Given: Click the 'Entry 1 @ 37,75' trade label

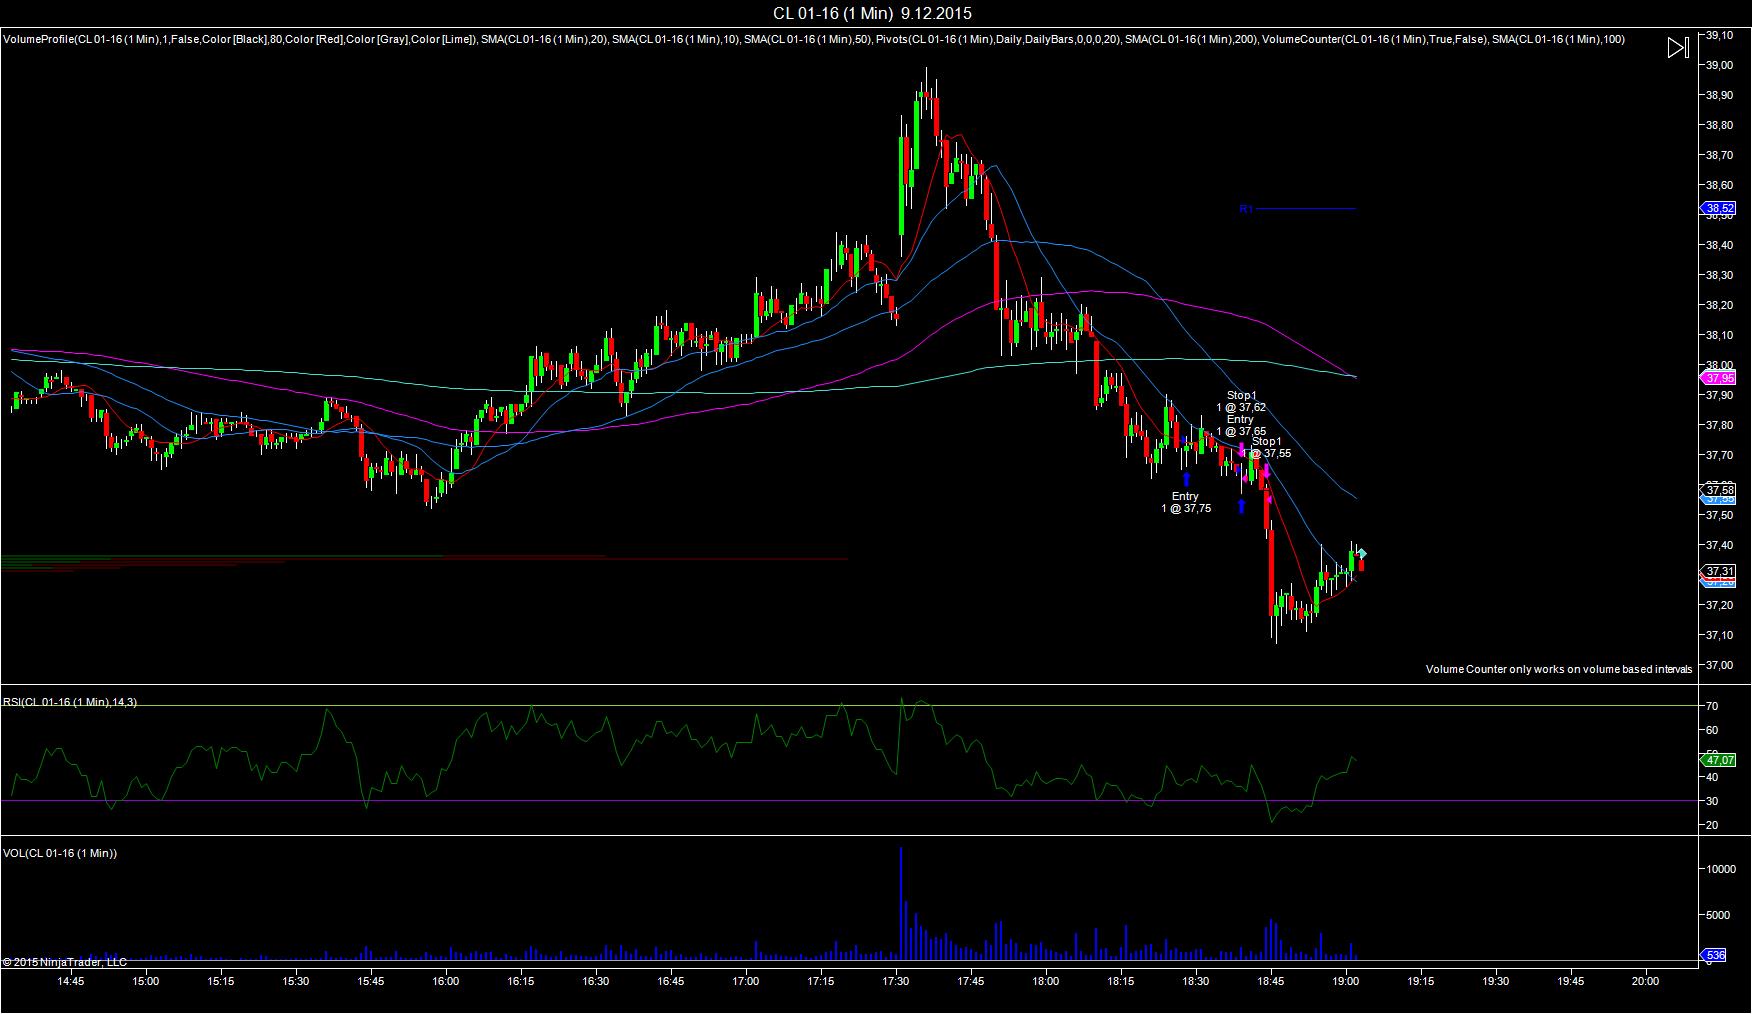Looking at the screenshot, I should pyautogui.click(x=1186, y=502).
